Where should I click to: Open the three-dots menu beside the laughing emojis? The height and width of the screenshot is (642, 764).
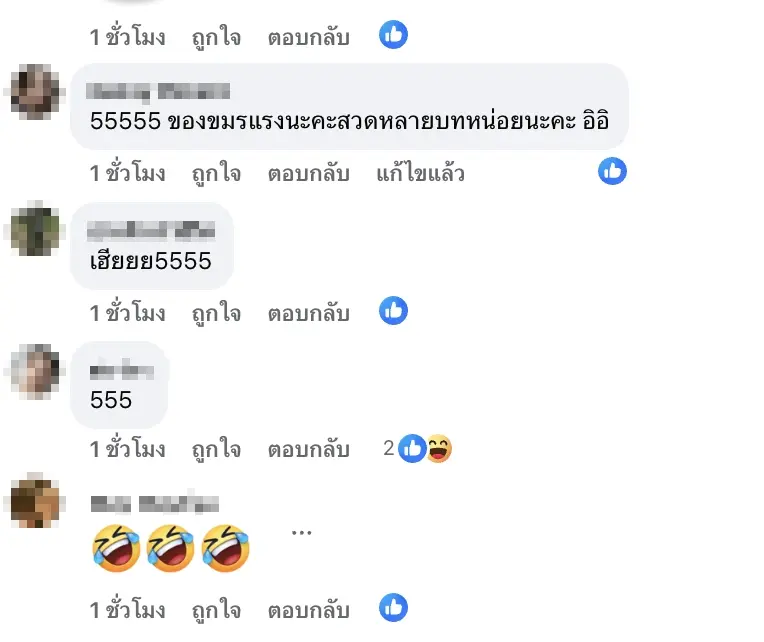click(302, 532)
